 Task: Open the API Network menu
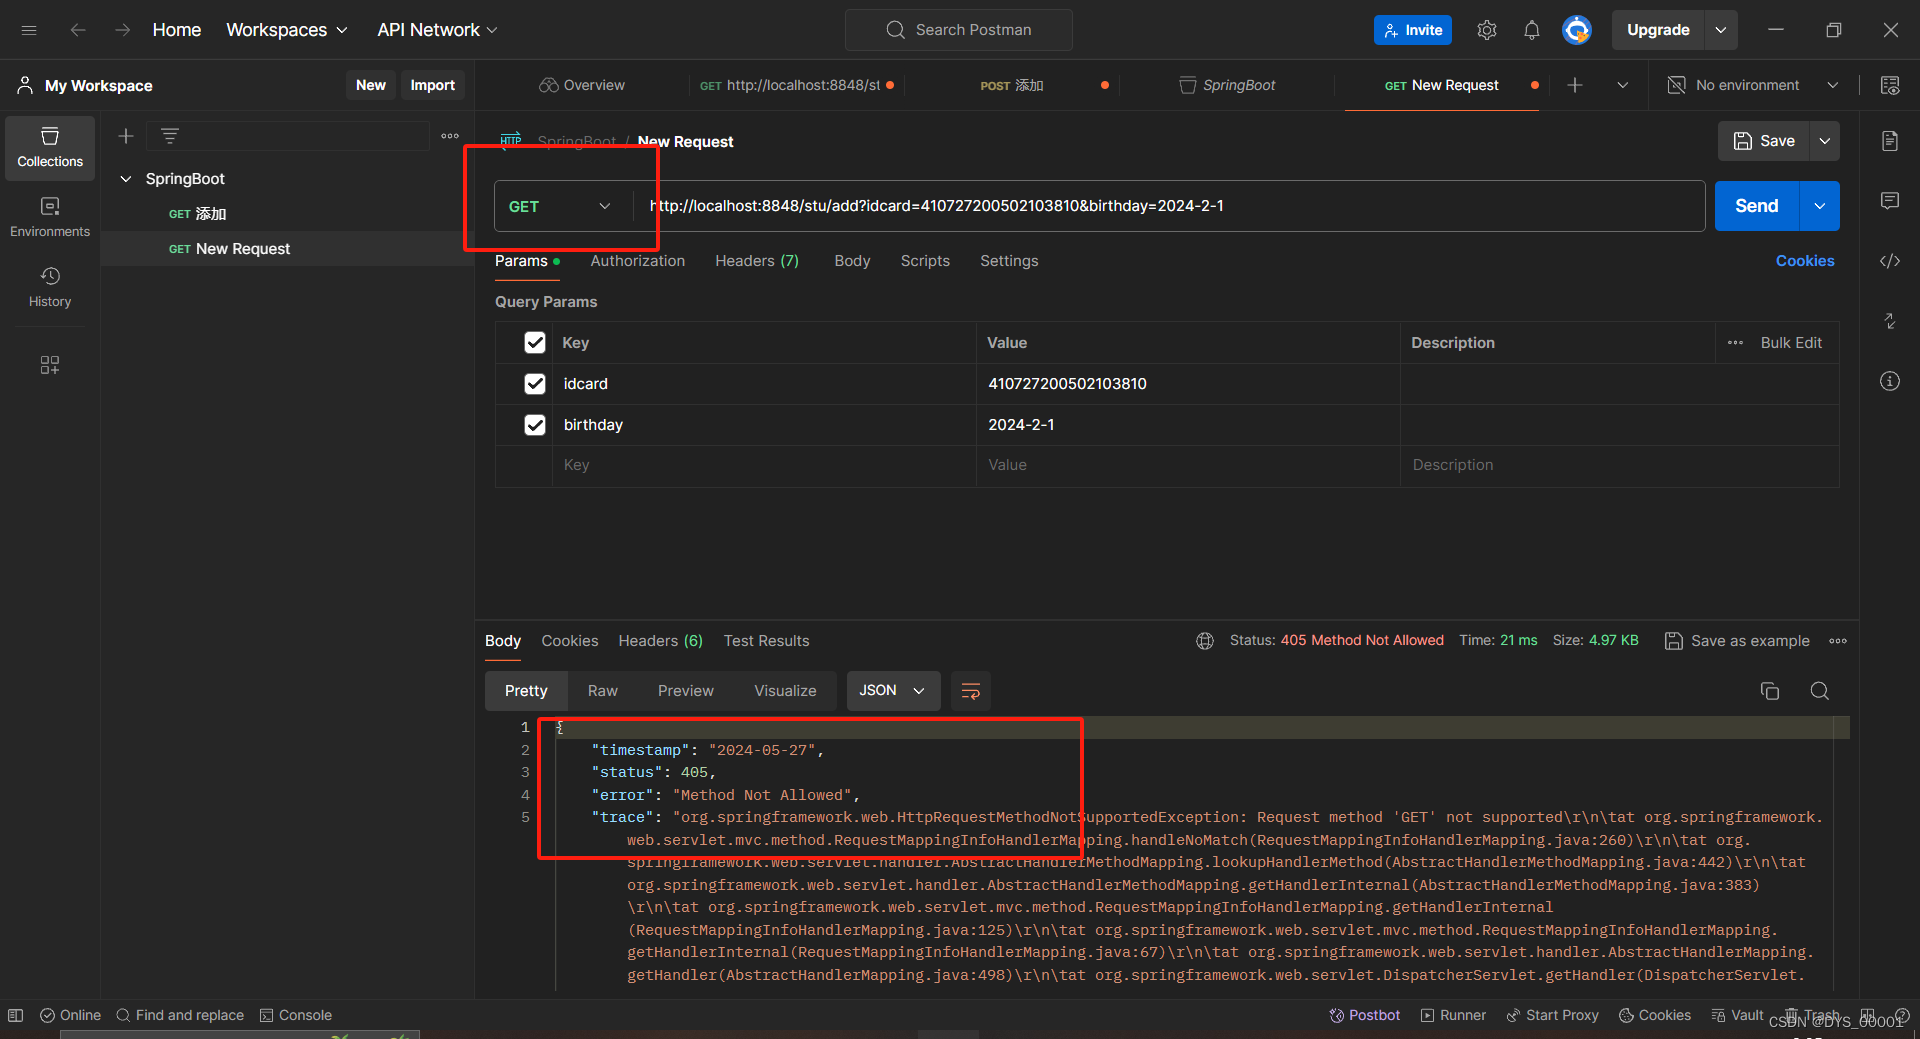click(437, 30)
